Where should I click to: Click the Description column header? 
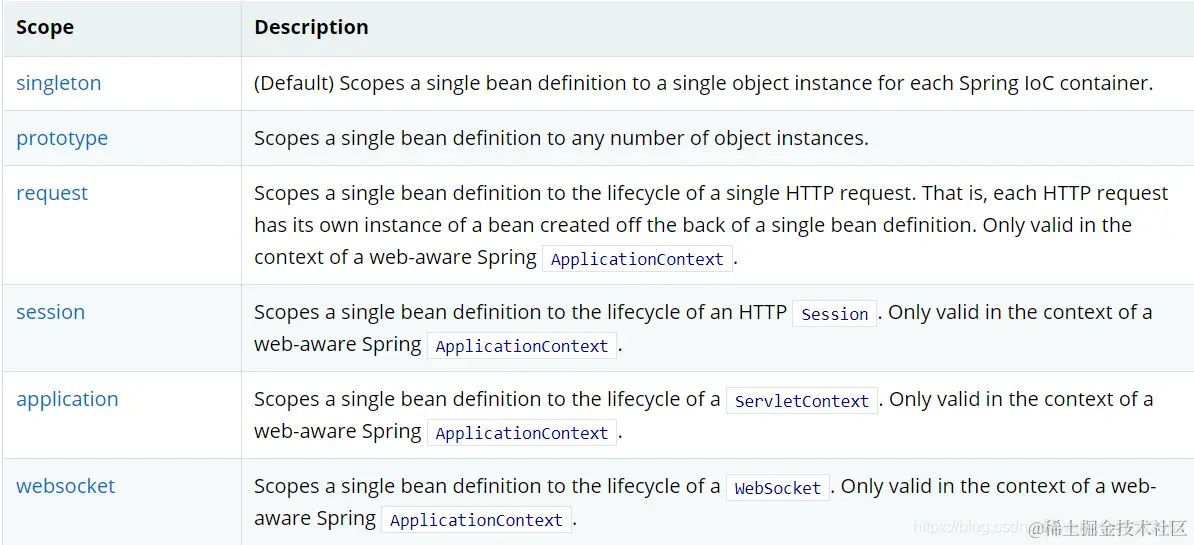311,28
